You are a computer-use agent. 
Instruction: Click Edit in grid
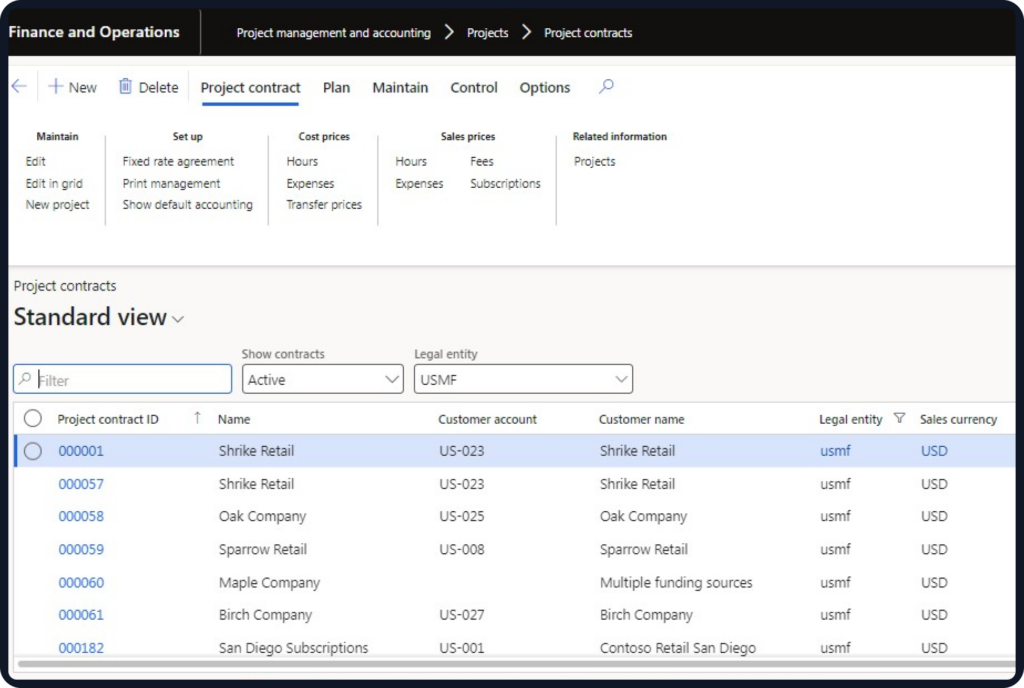[x=54, y=183]
